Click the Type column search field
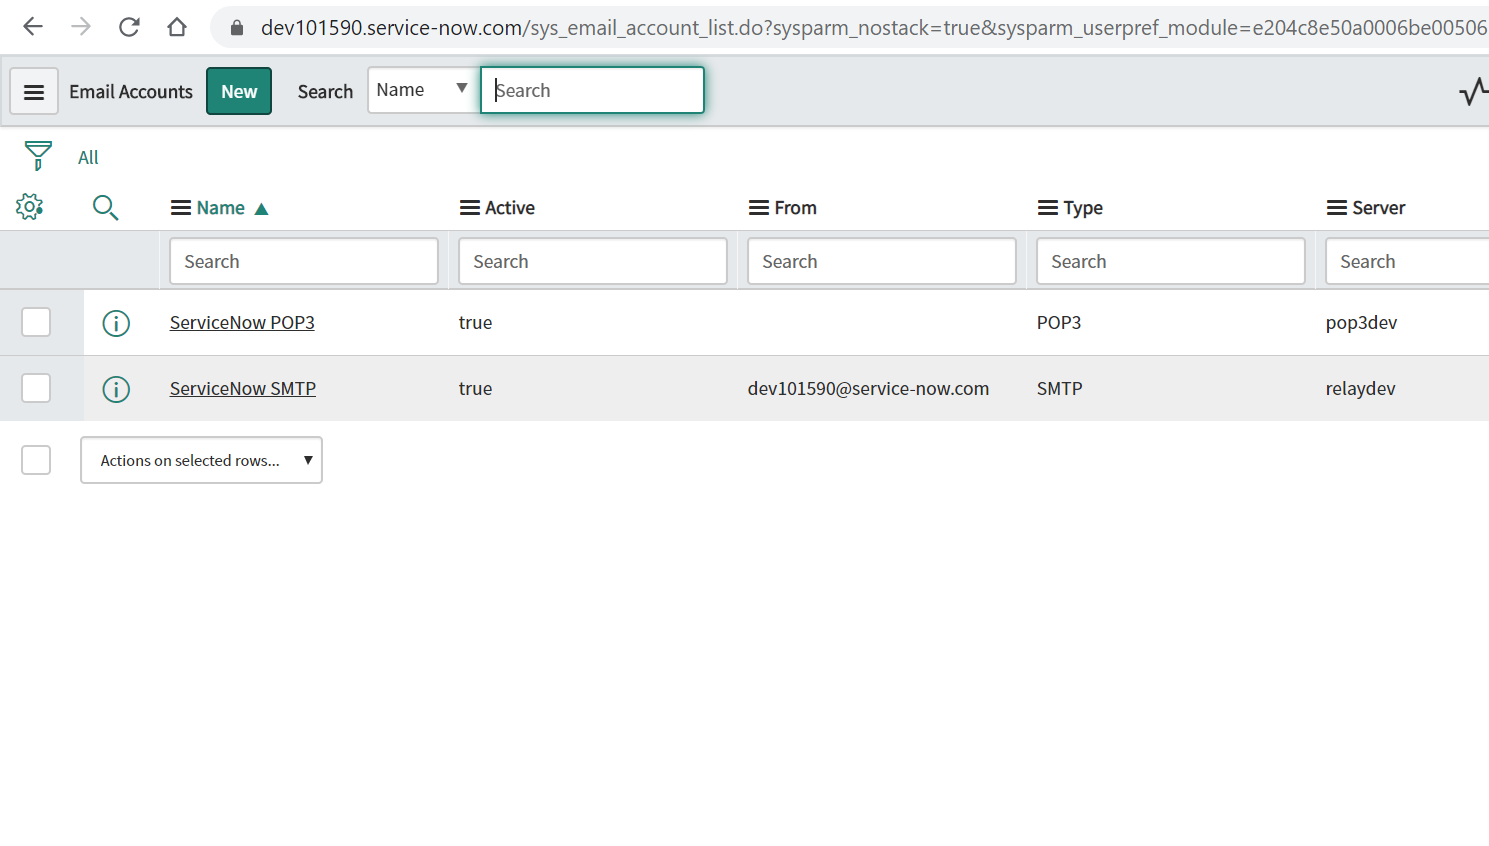 click(x=1171, y=261)
